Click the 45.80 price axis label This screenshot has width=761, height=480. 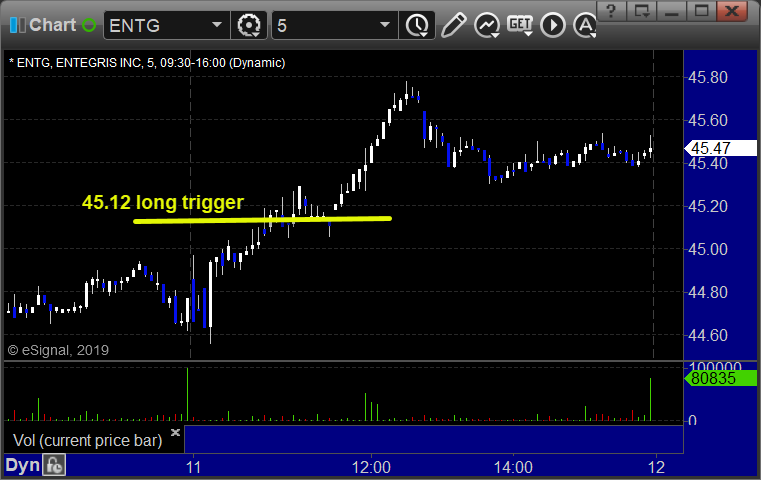pyautogui.click(x=708, y=77)
